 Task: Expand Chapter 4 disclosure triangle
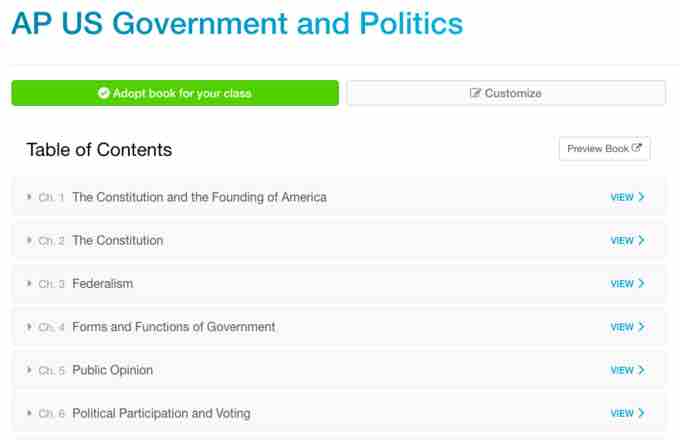[x=30, y=326]
